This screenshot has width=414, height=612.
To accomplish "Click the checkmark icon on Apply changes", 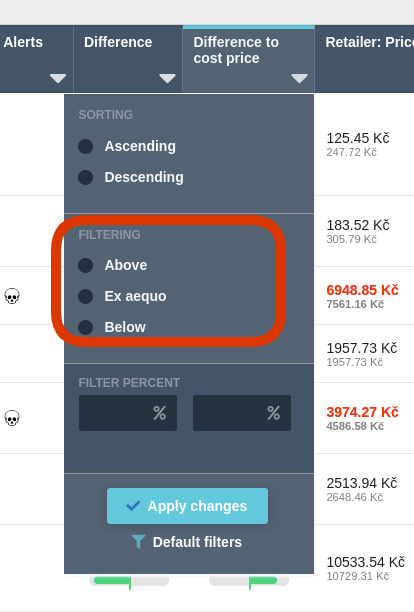I will coord(133,506).
